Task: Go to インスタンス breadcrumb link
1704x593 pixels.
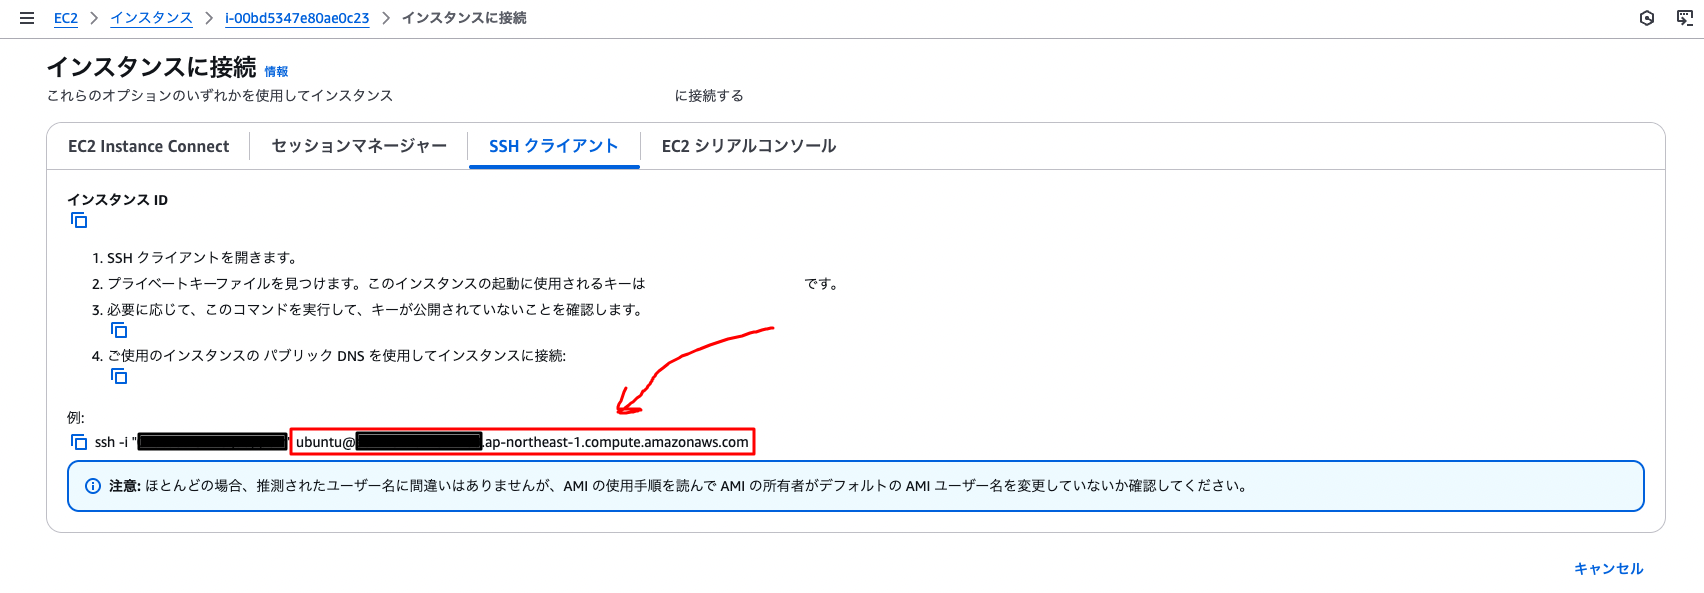Action: tap(151, 18)
